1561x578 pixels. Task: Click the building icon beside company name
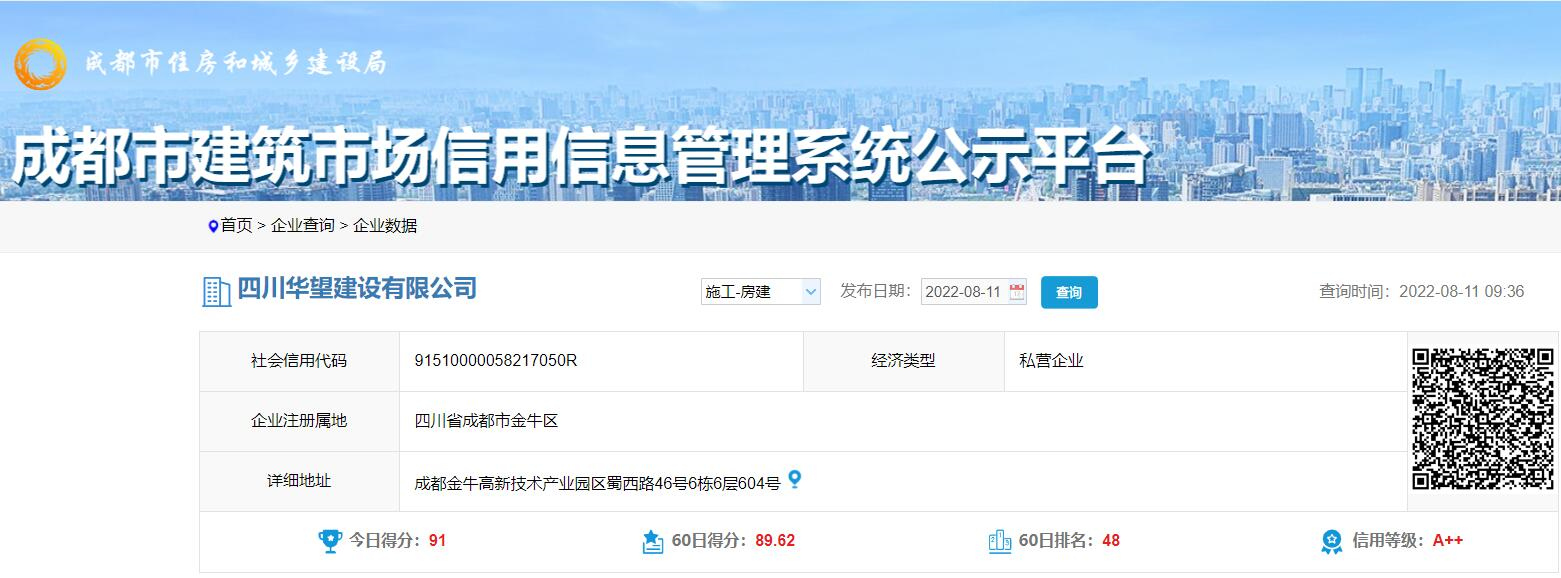click(217, 291)
